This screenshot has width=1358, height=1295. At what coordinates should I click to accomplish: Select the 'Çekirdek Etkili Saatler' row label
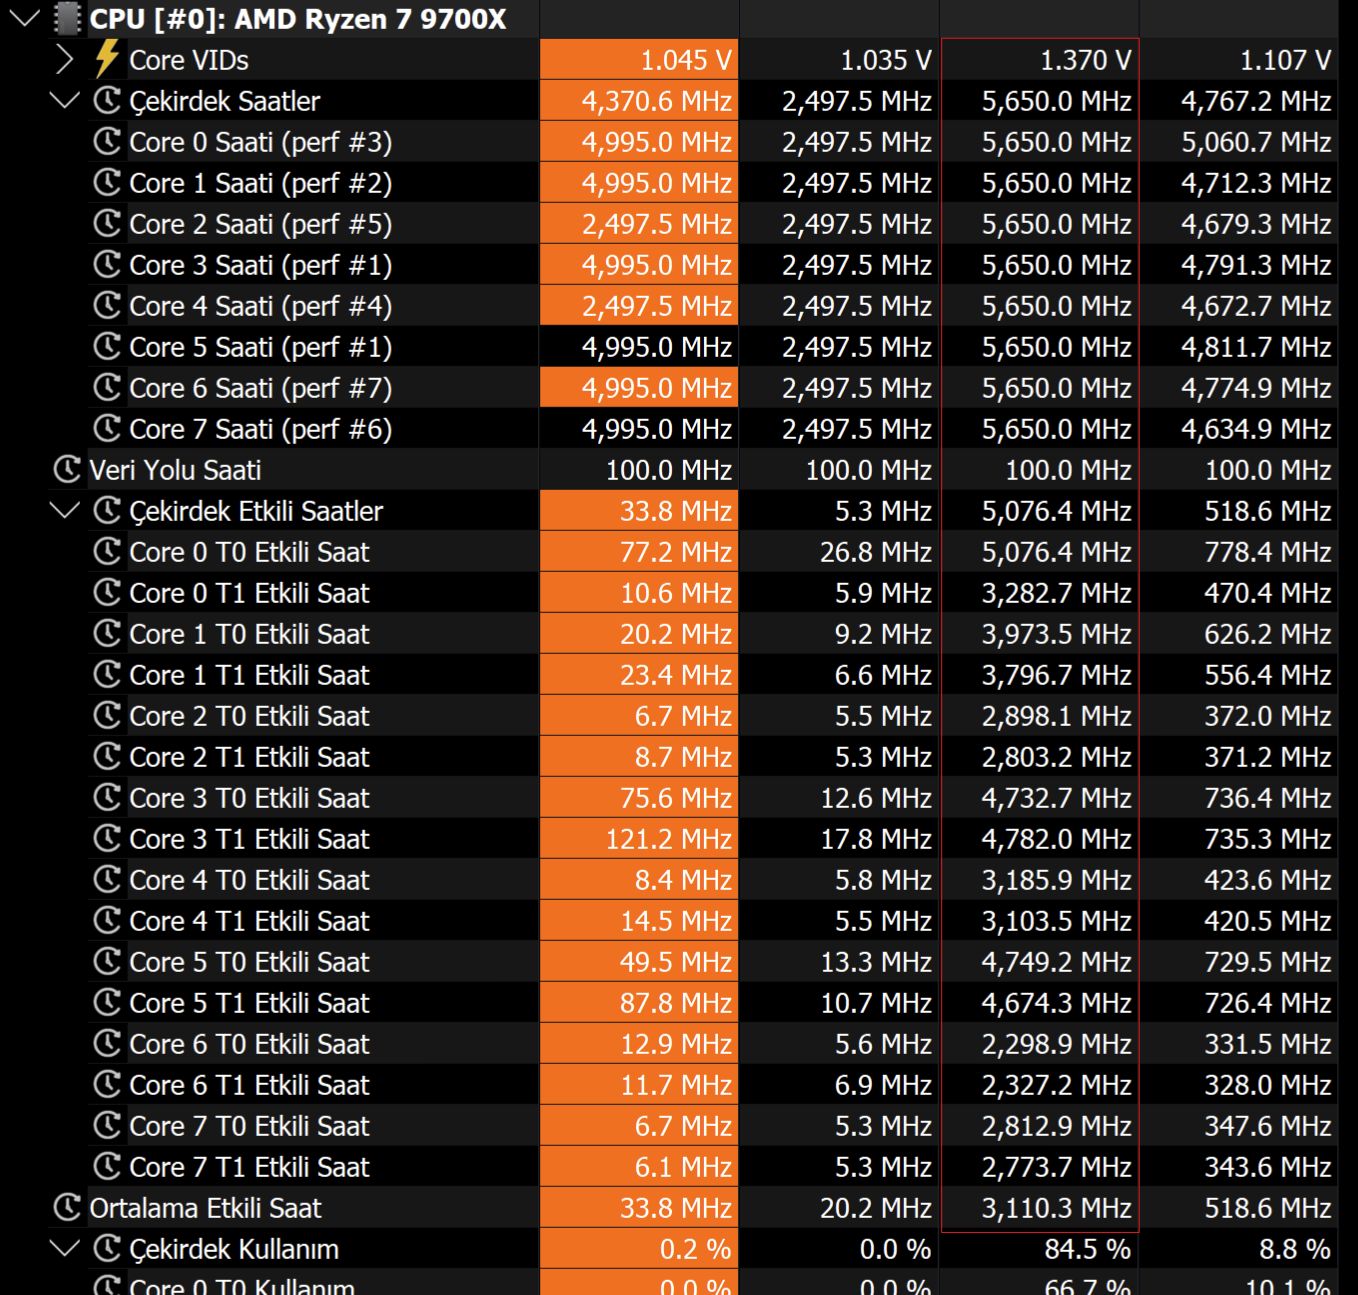(x=256, y=511)
